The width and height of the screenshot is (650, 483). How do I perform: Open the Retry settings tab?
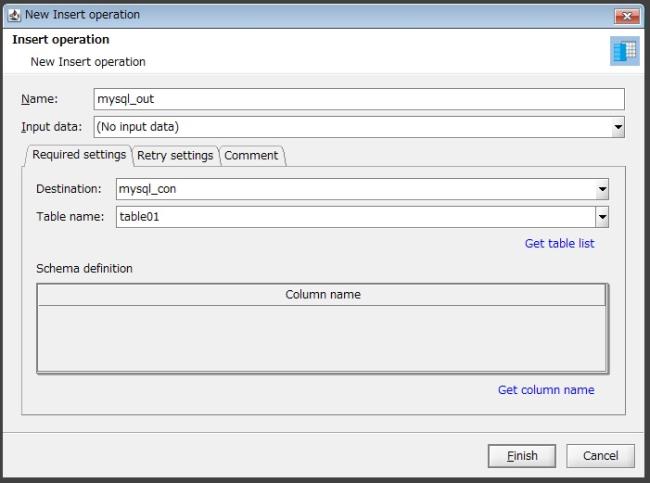pos(175,156)
